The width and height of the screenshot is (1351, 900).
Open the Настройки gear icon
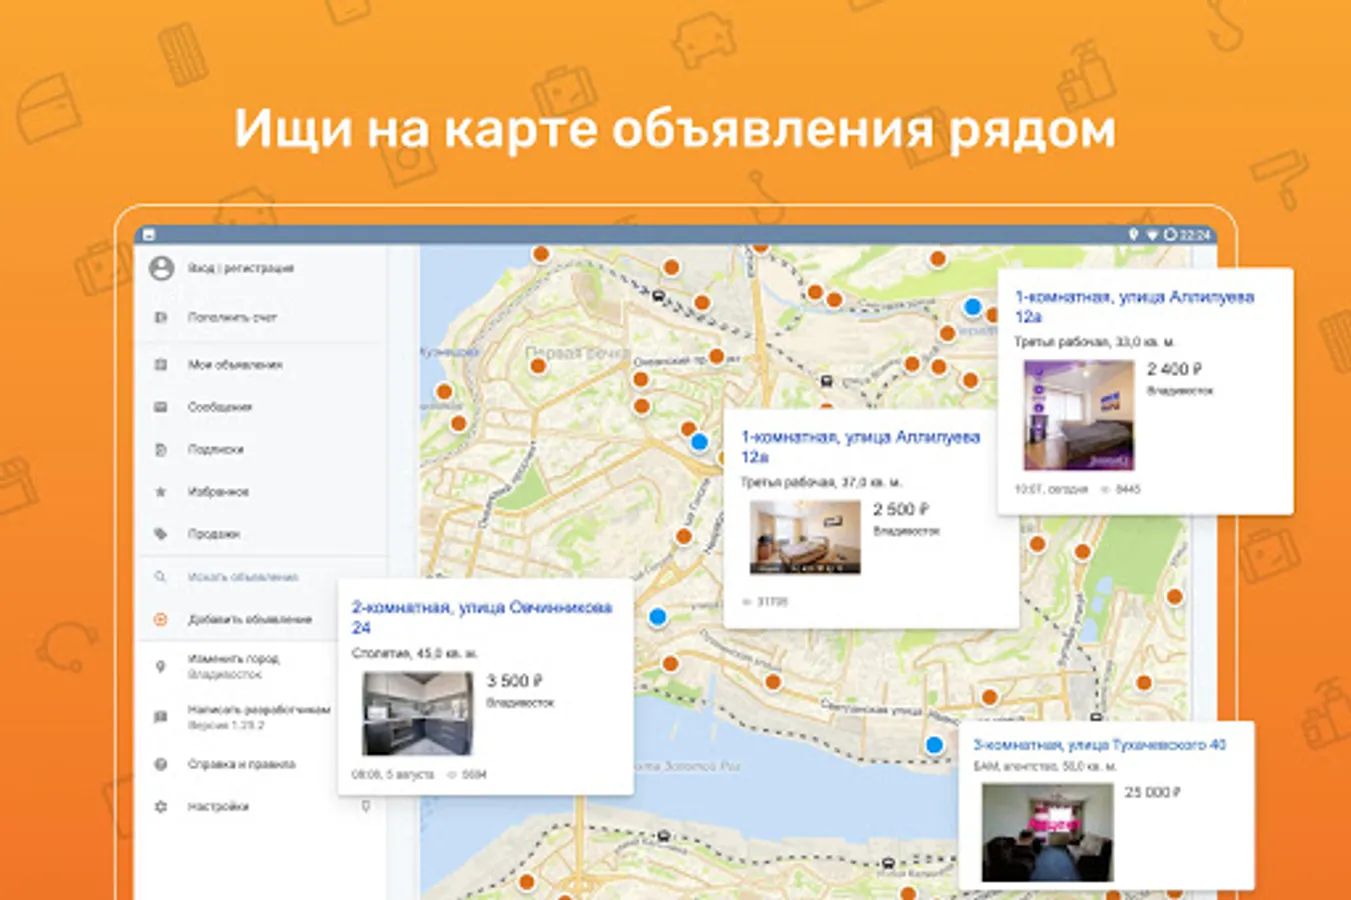point(161,806)
